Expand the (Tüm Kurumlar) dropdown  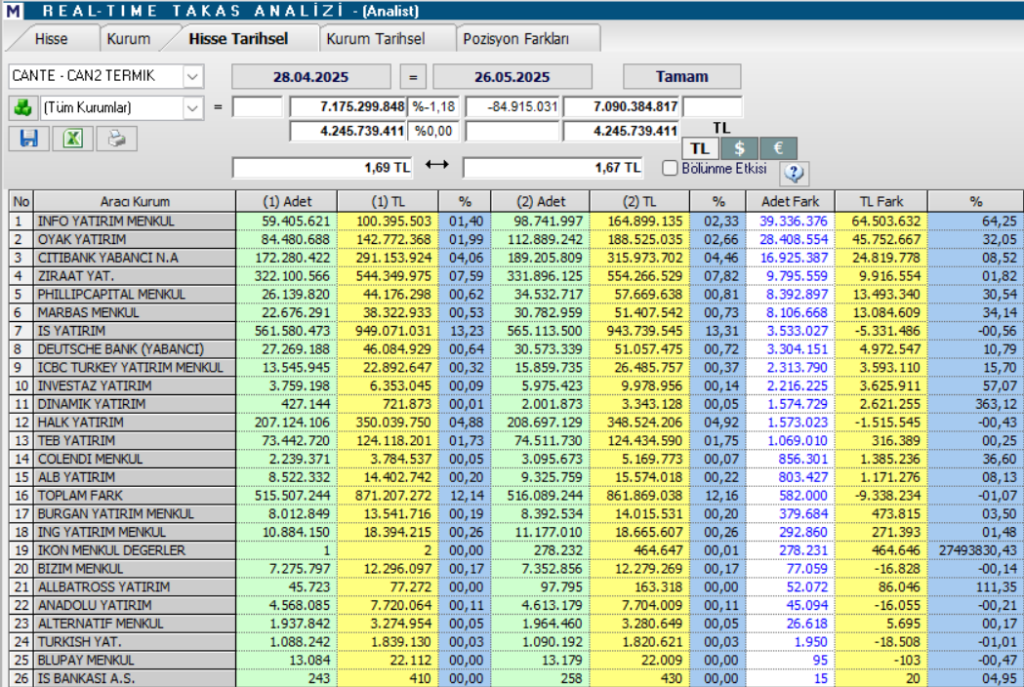[192, 107]
